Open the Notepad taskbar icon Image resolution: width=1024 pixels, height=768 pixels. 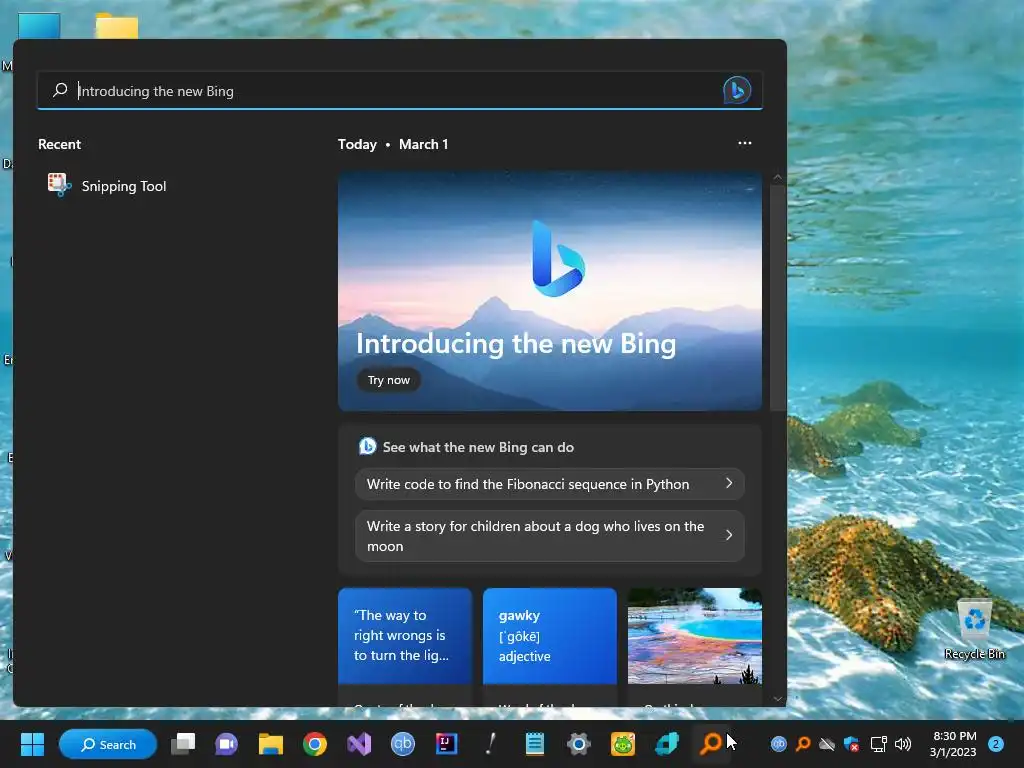click(535, 744)
